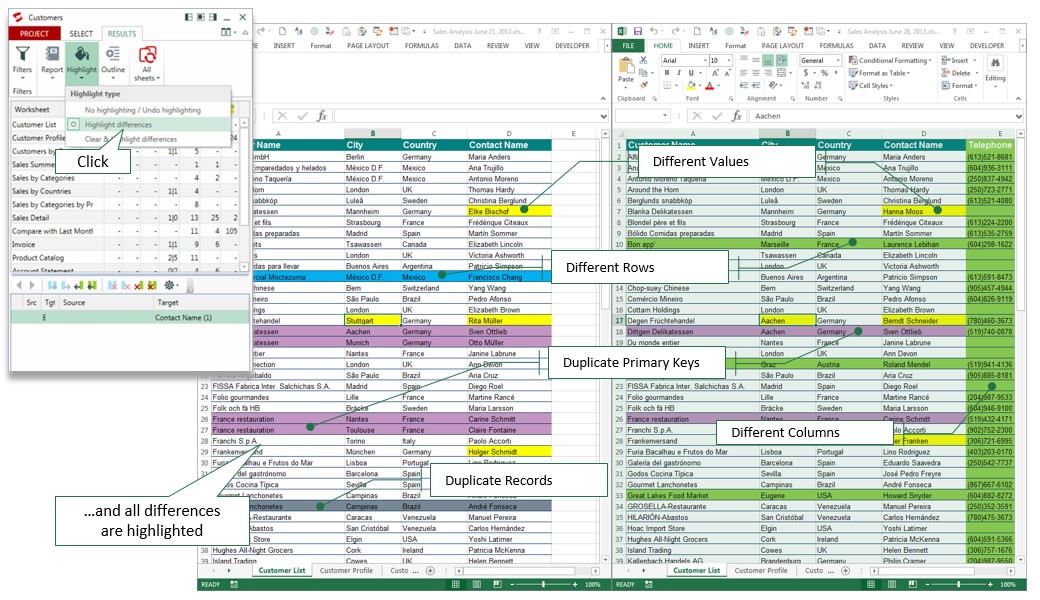Open FILE tab in right Excel window

tap(628, 46)
